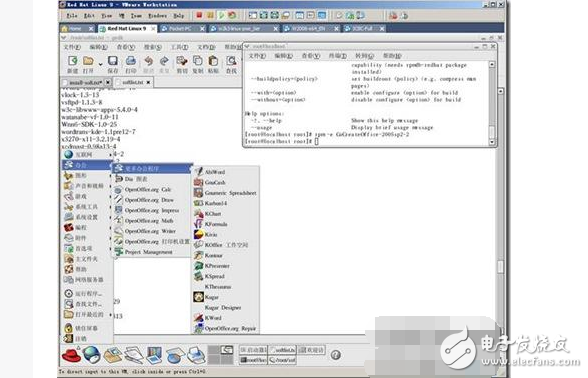This screenshot has width=588, height=378.
Task: Click the cut icon in gedit toolbar
Action: pos(182,61)
